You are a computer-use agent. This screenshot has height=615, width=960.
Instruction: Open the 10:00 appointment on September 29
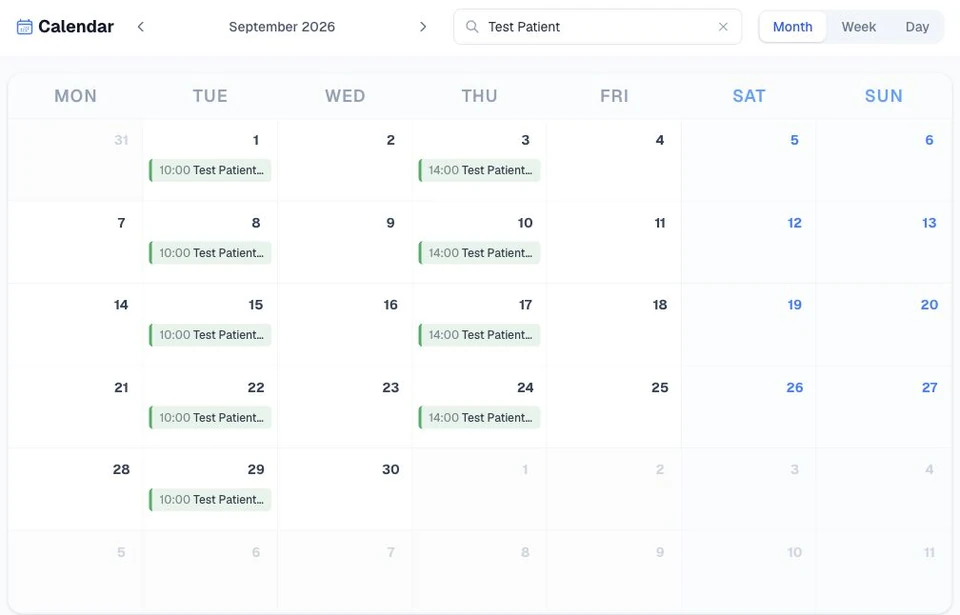point(210,500)
